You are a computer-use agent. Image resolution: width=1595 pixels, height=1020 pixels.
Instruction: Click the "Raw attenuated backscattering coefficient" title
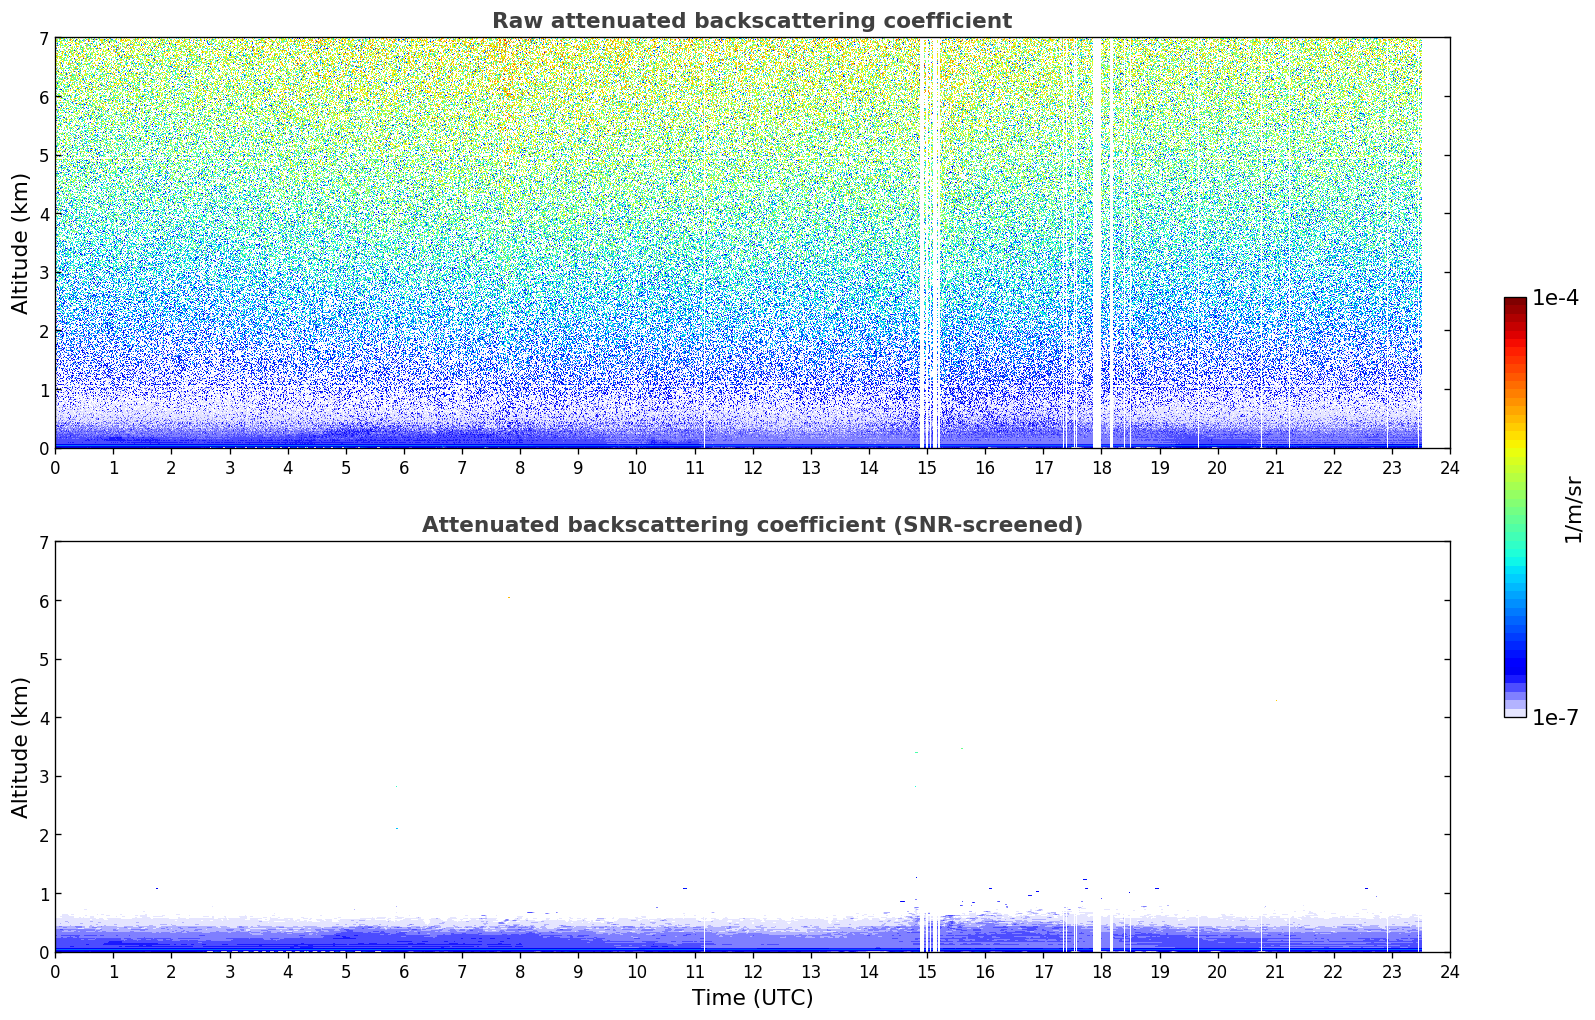752,21
